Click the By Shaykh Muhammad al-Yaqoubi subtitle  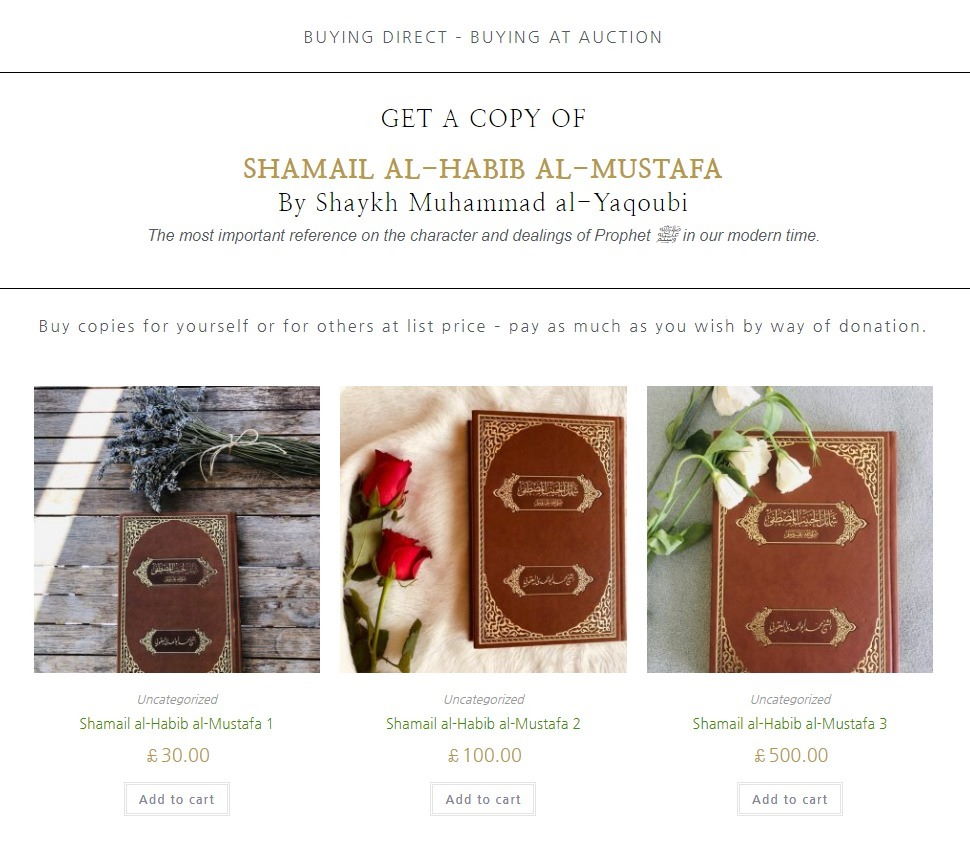[483, 203]
